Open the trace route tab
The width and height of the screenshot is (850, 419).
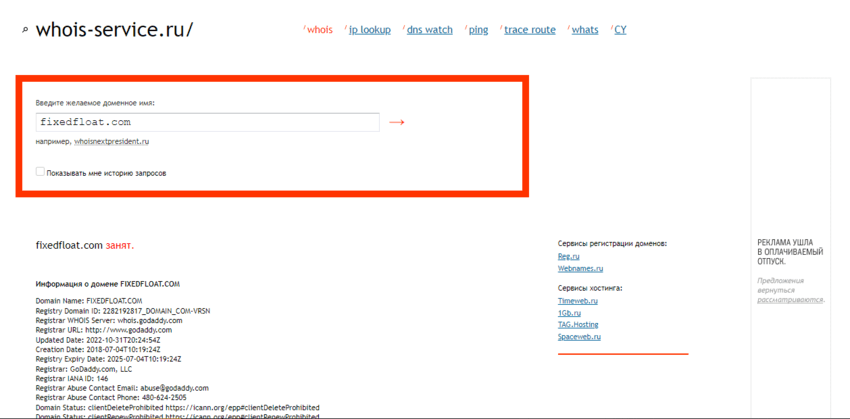pyautogui.click(x=529, y=30)
